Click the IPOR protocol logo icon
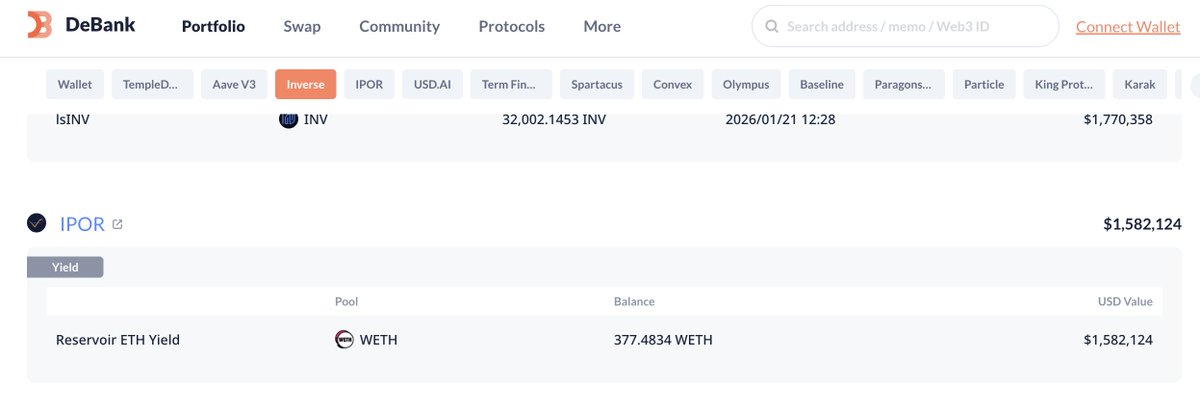This screenshot has height=411, width=1200. pos(37,223)
